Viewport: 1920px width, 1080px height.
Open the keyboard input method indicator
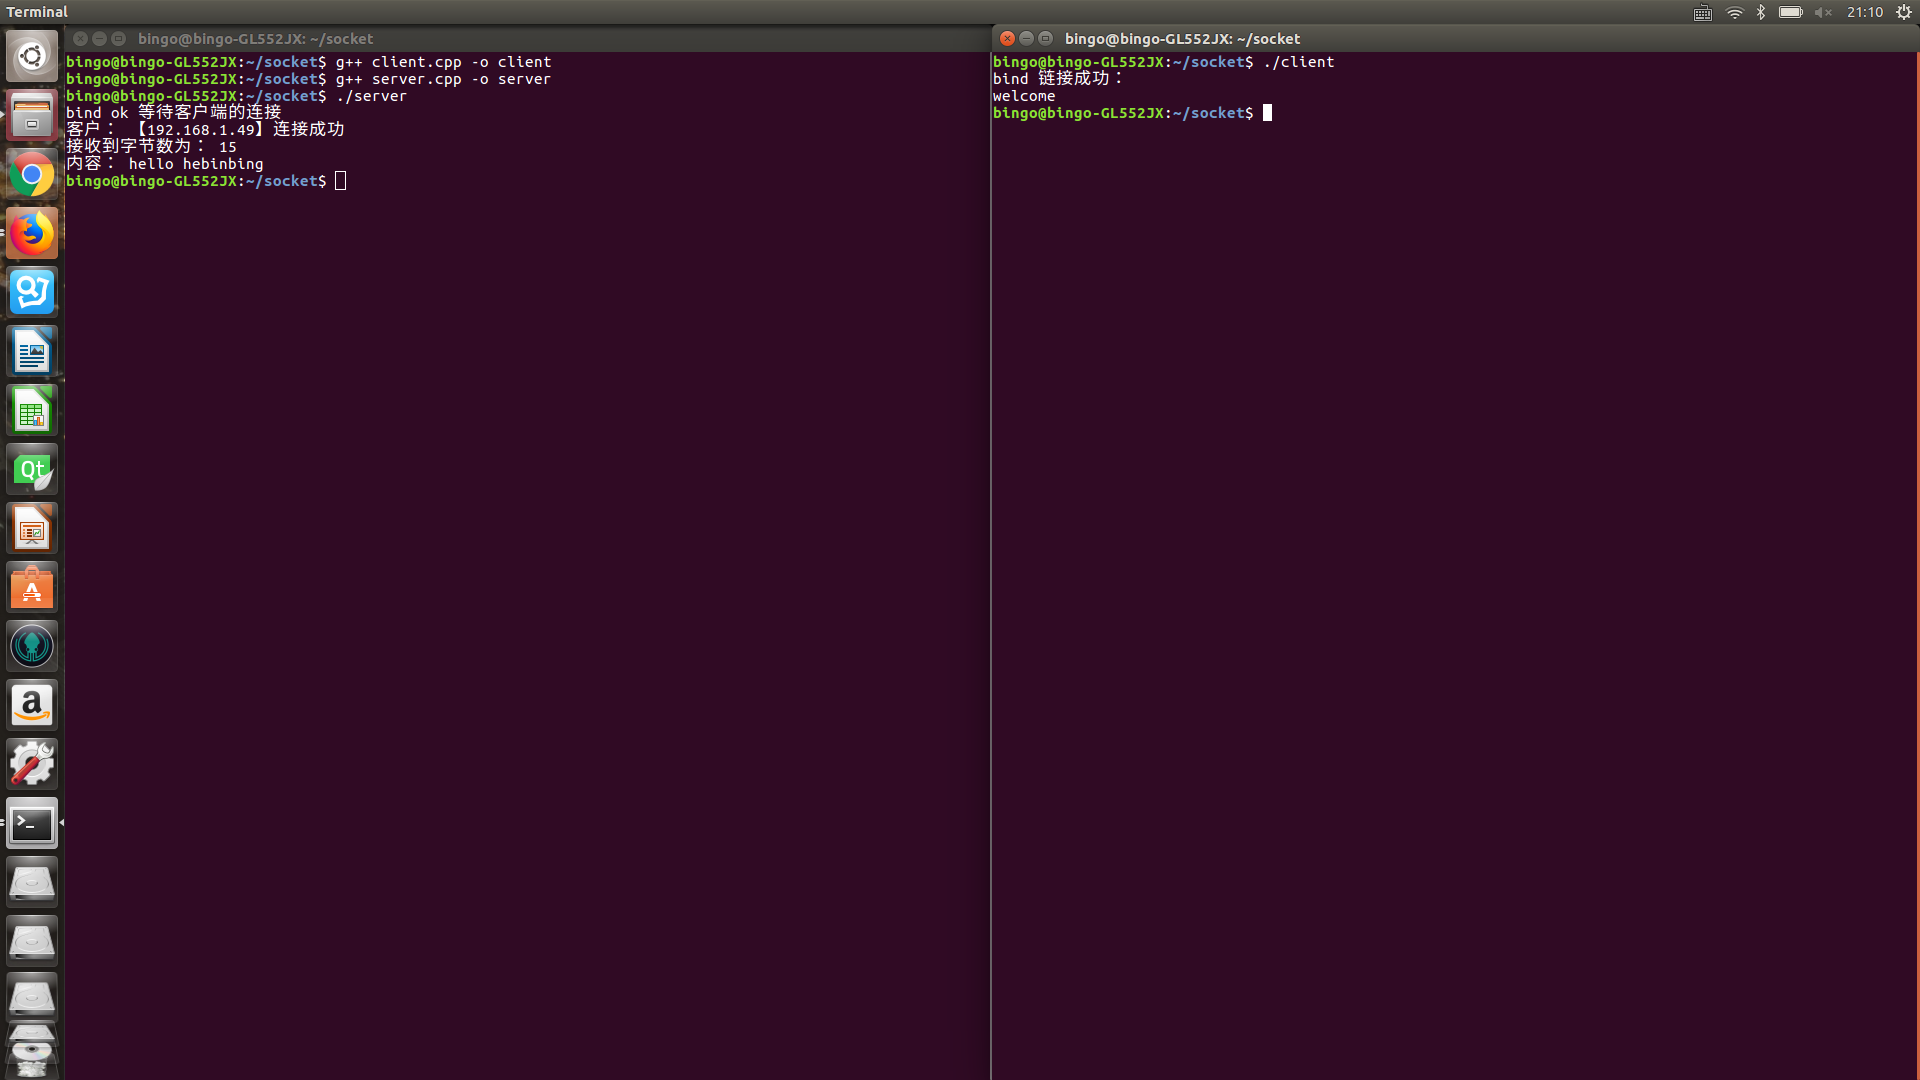pos(1701,12)
